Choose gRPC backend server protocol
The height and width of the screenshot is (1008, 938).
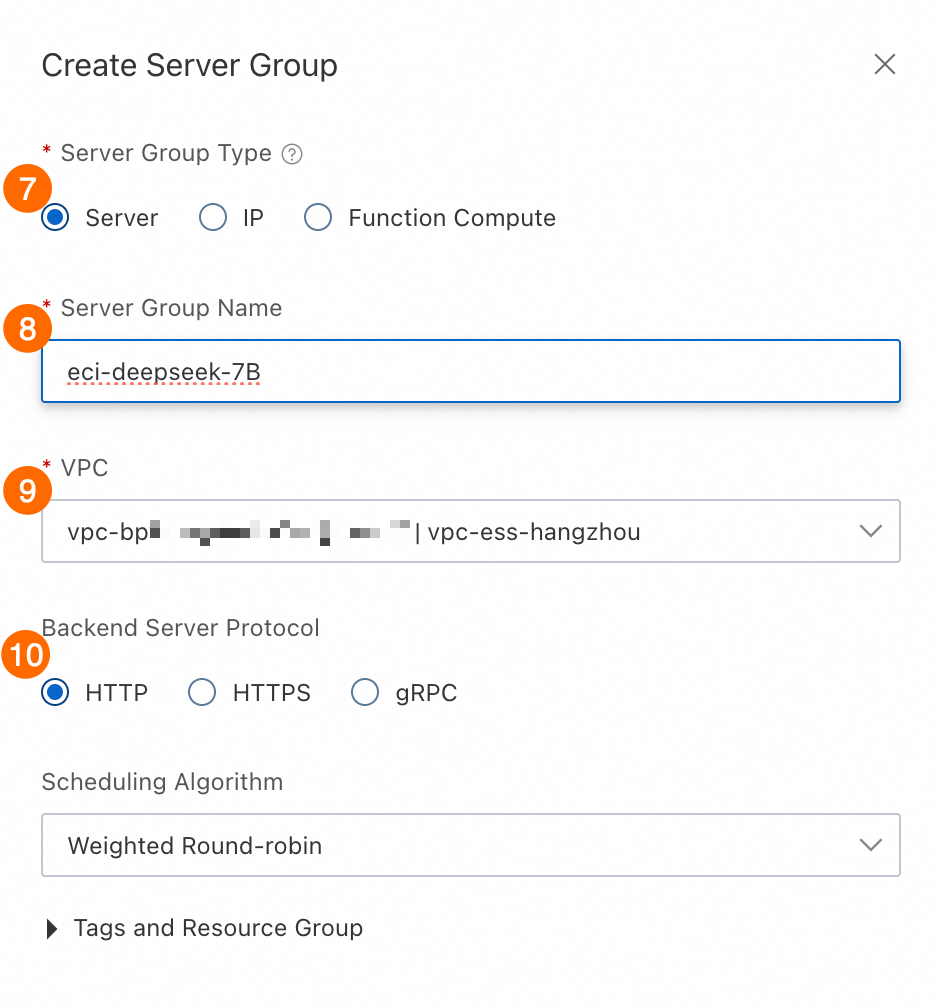(x=365, y=692)
